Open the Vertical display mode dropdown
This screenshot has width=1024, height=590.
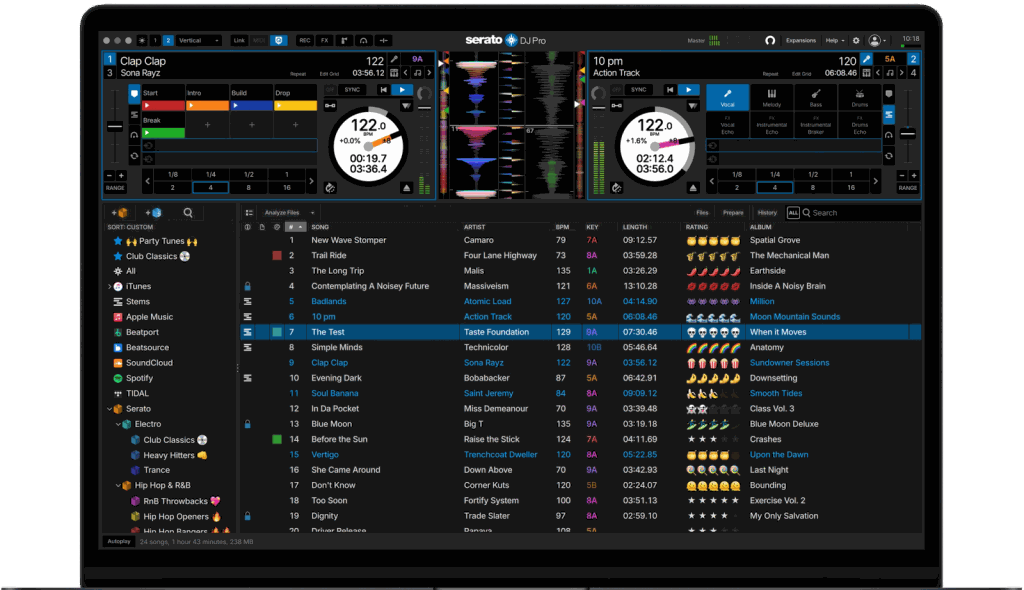click(x=199, y=41)
